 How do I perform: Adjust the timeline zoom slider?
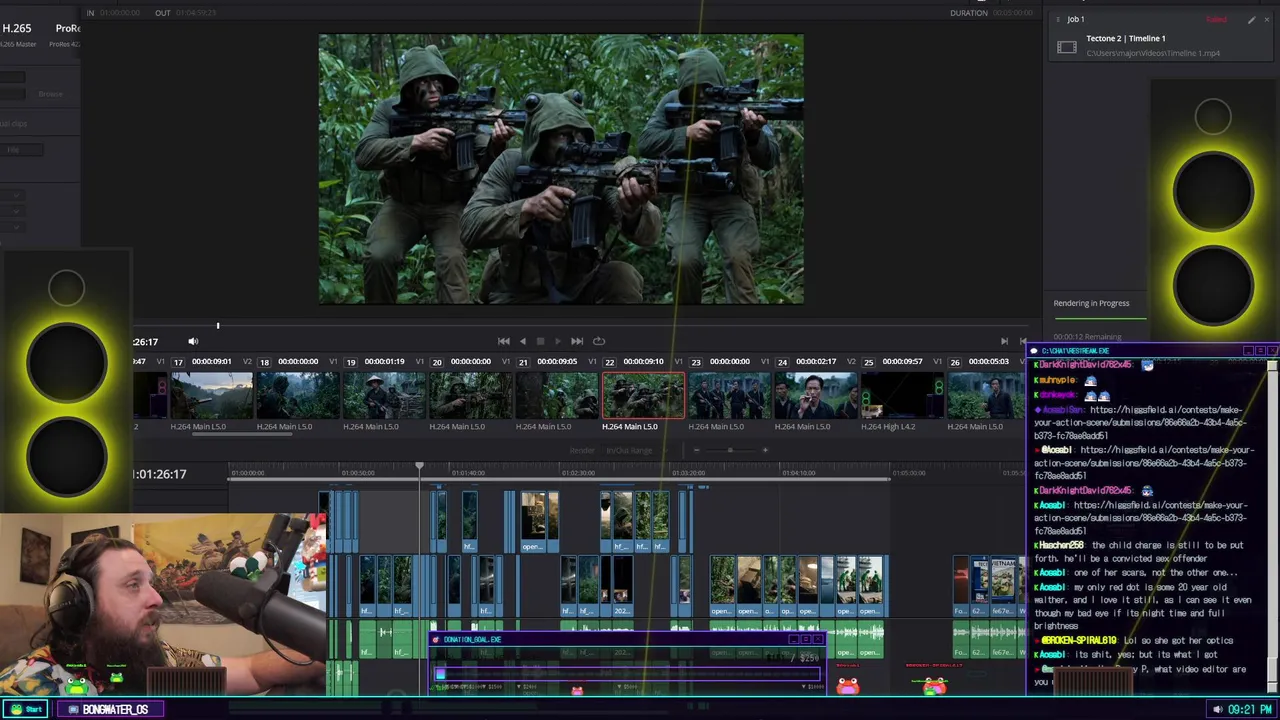(x=731, y=450)
